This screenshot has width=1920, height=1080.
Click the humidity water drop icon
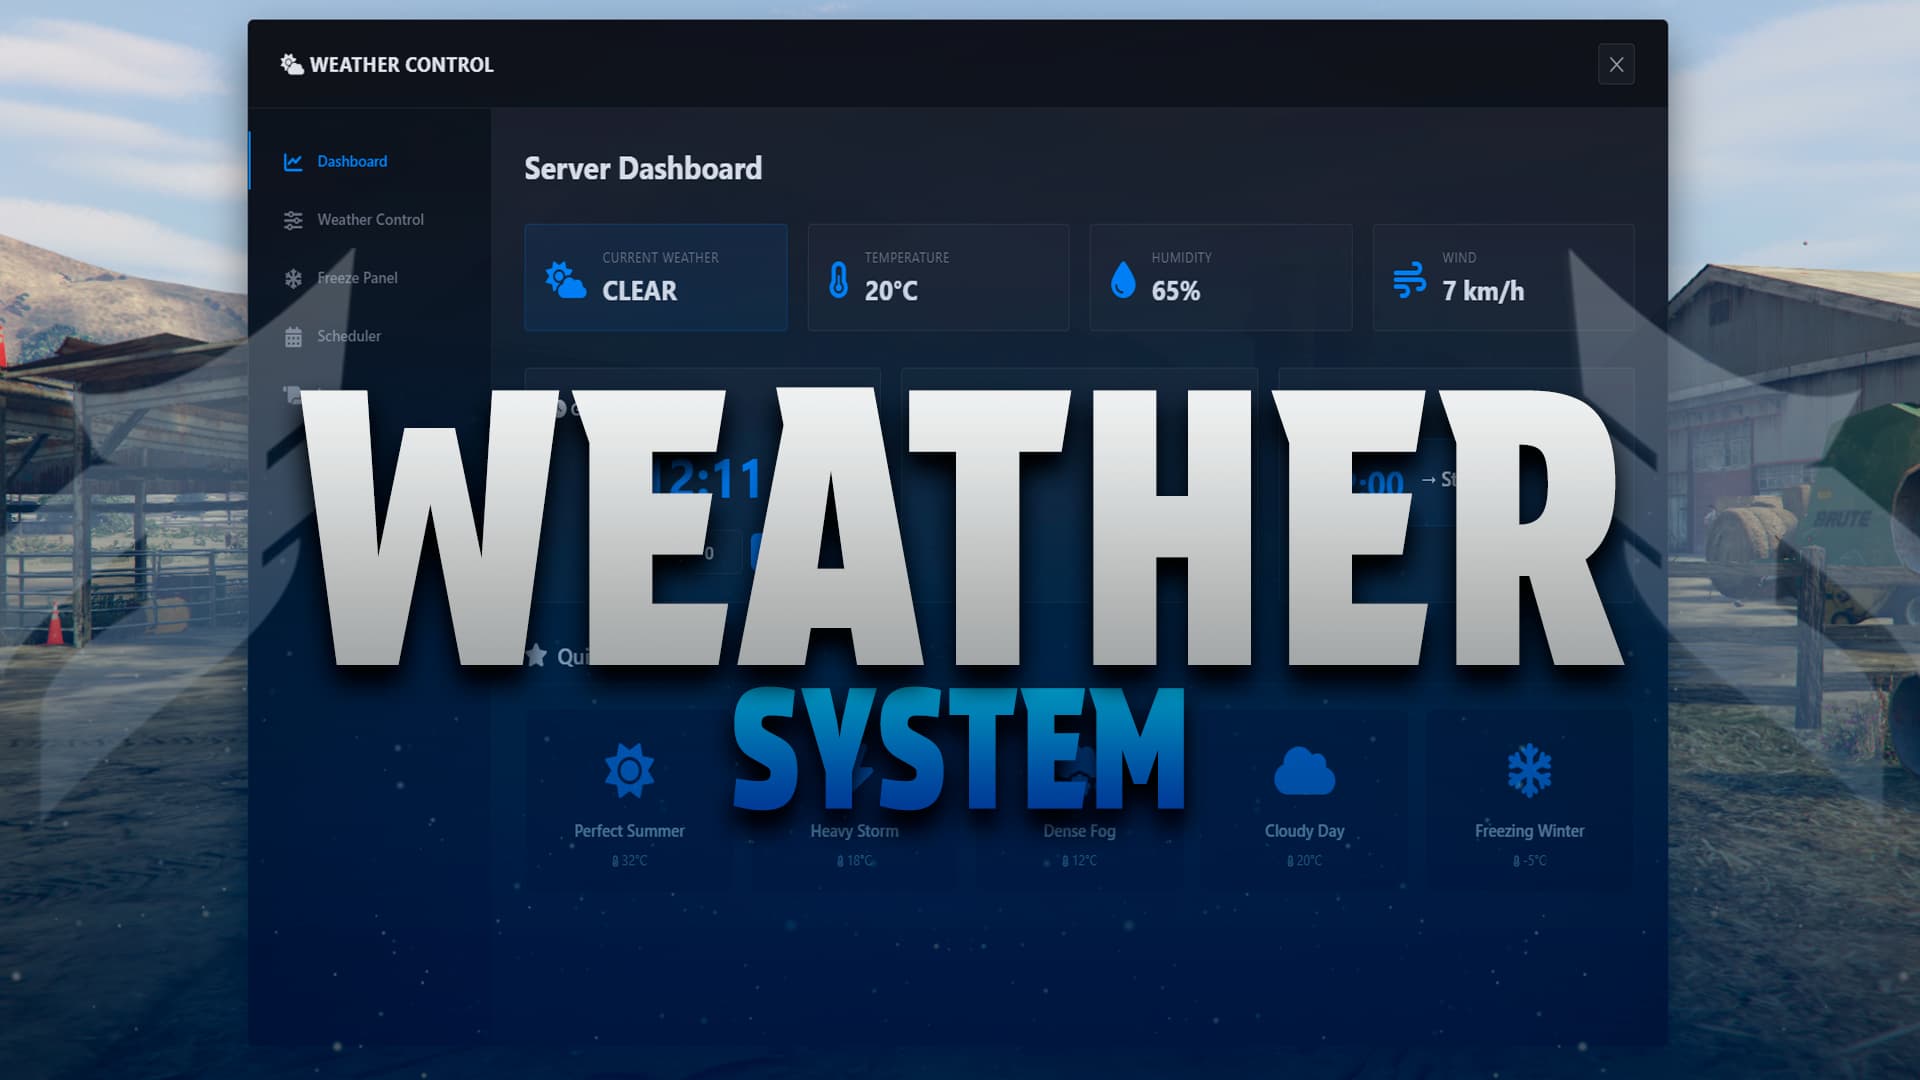point(1123,280)
